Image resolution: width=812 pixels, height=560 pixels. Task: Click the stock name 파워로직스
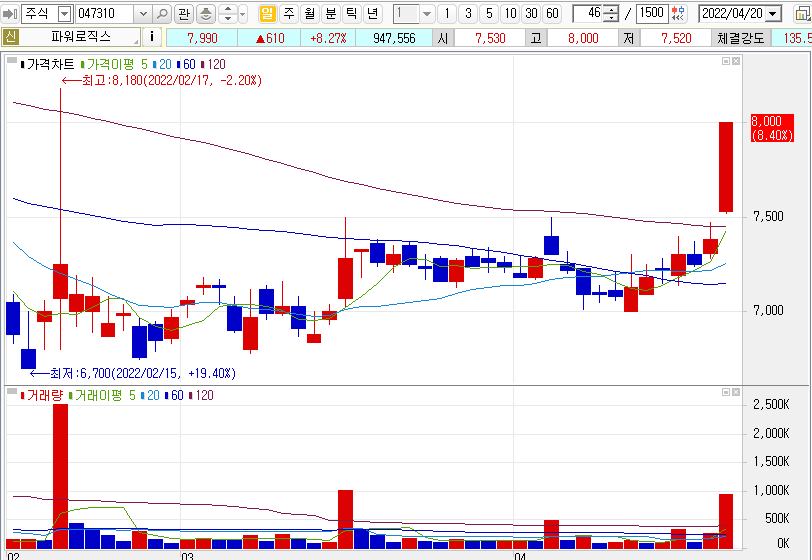pos(80,37)
